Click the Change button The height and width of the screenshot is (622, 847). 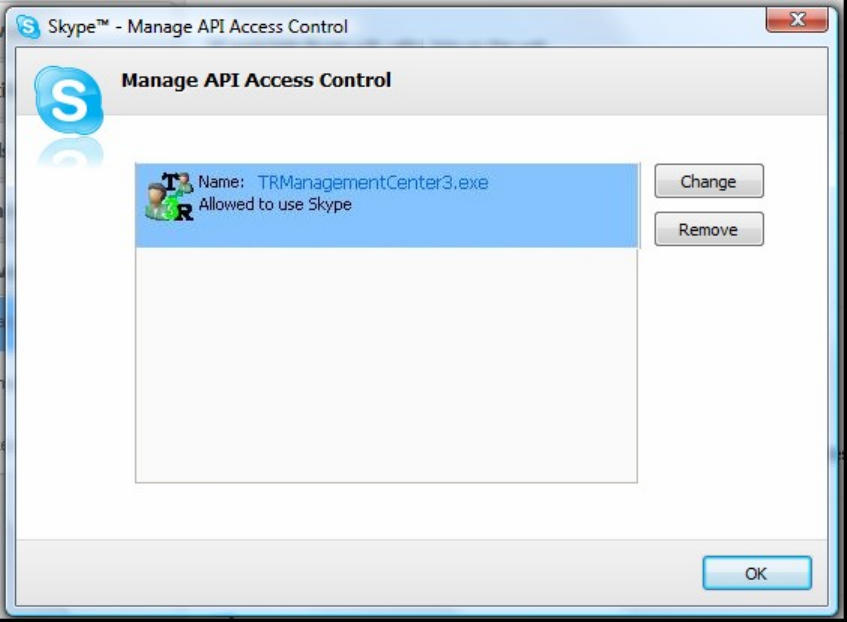pyautogui.click(x=709, y=181)
